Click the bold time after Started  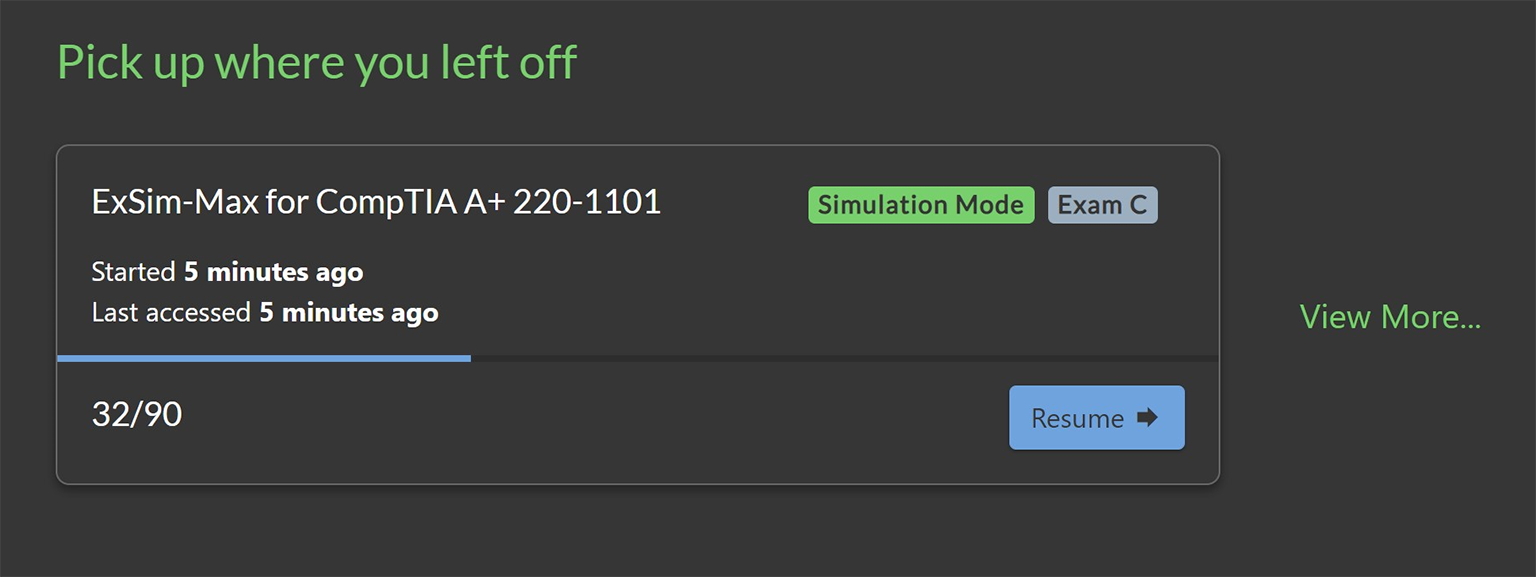pyautogui.click(x=273, y=272)
